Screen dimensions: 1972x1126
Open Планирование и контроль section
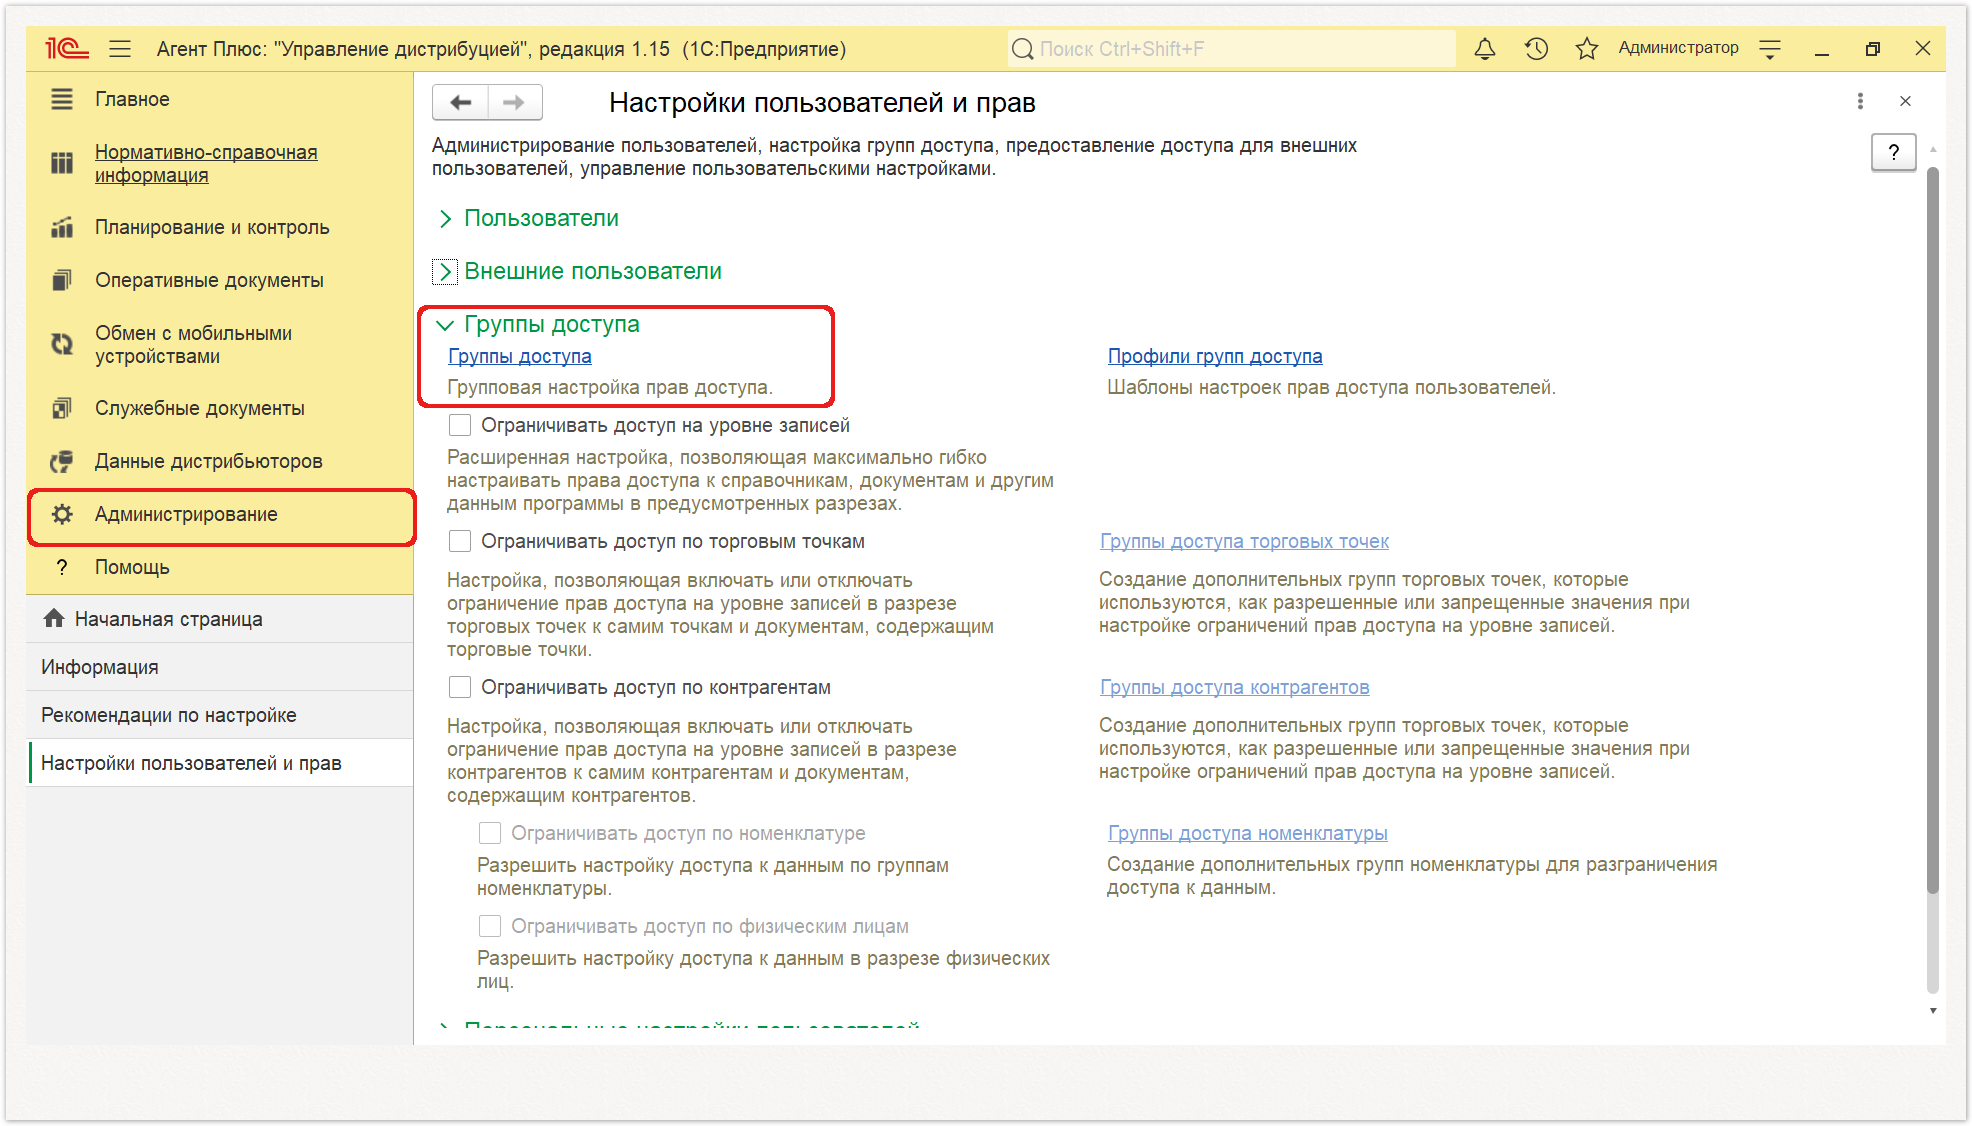click(x=212, y=227)
